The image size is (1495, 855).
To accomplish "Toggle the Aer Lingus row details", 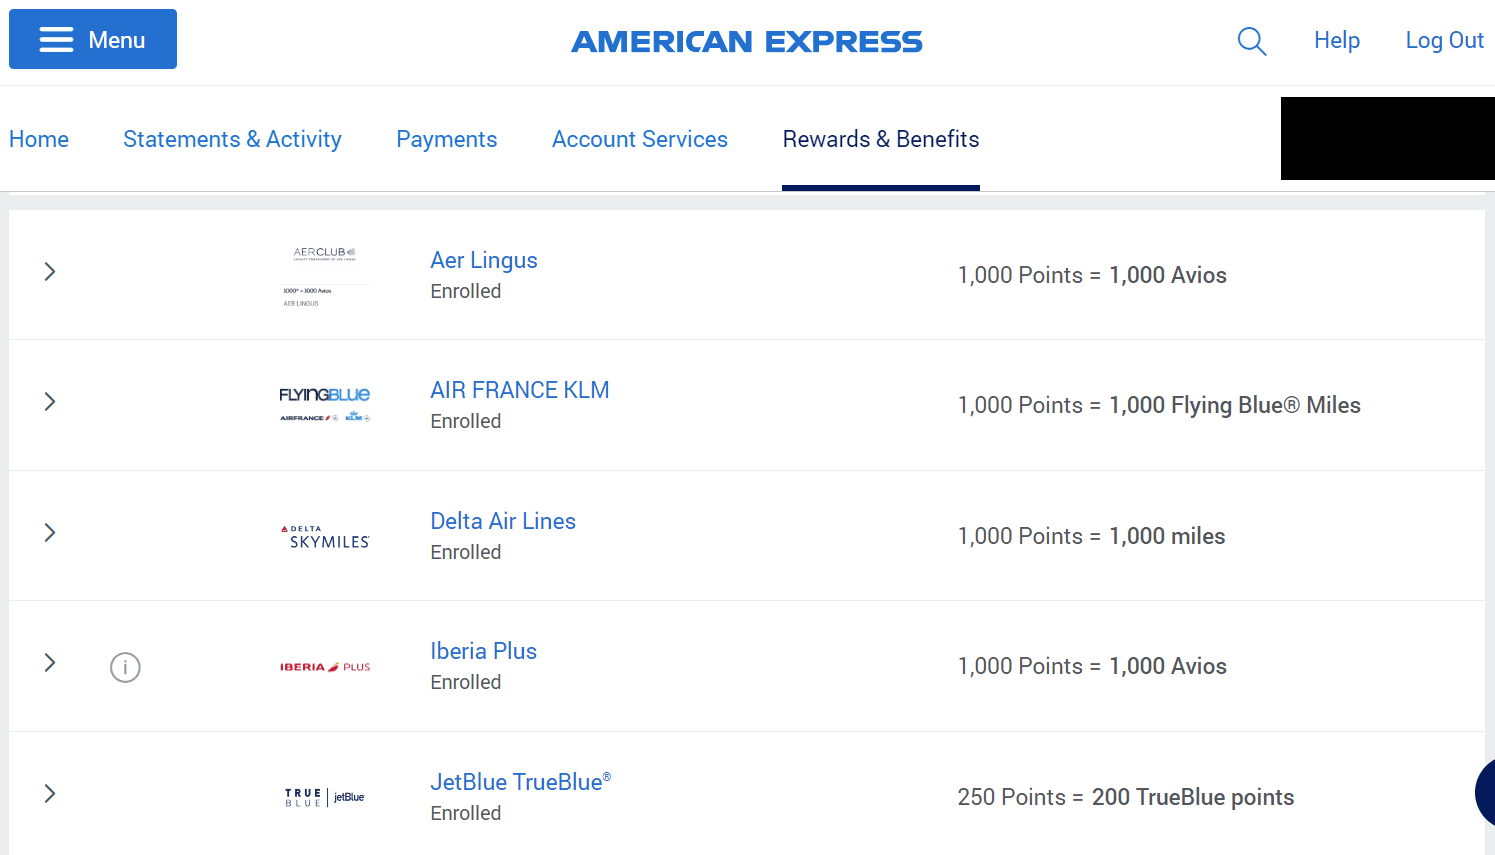I will click(50, 271).
